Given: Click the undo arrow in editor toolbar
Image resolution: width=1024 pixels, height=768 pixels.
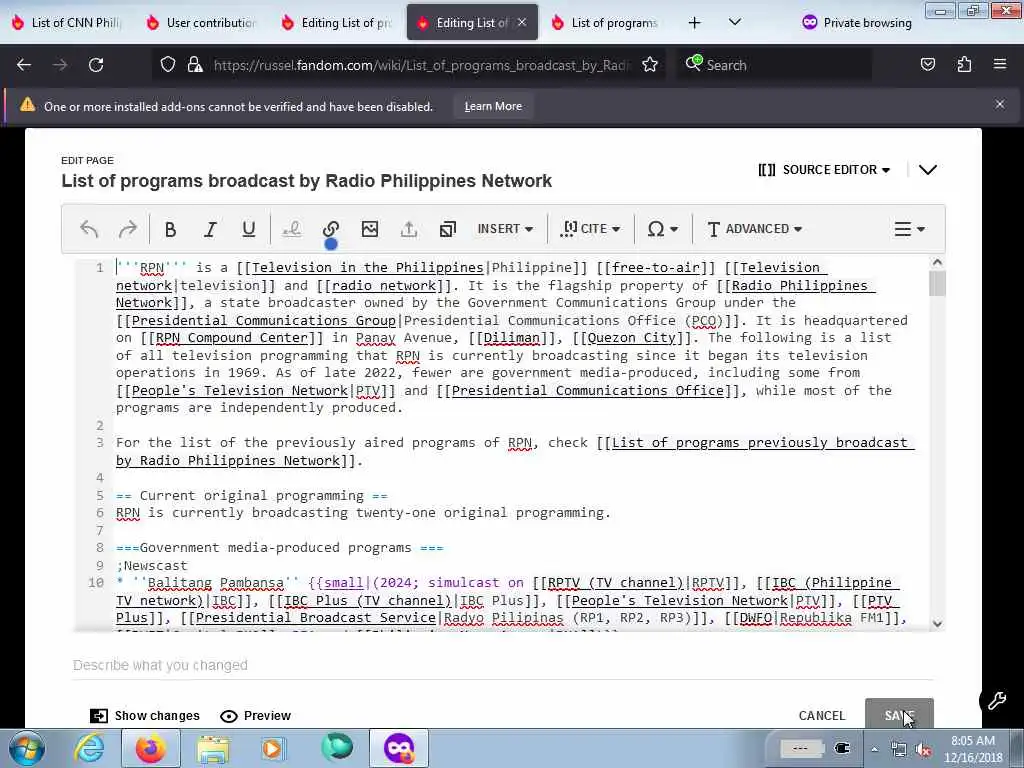Looking at the screenshot, I should (89, 229).
